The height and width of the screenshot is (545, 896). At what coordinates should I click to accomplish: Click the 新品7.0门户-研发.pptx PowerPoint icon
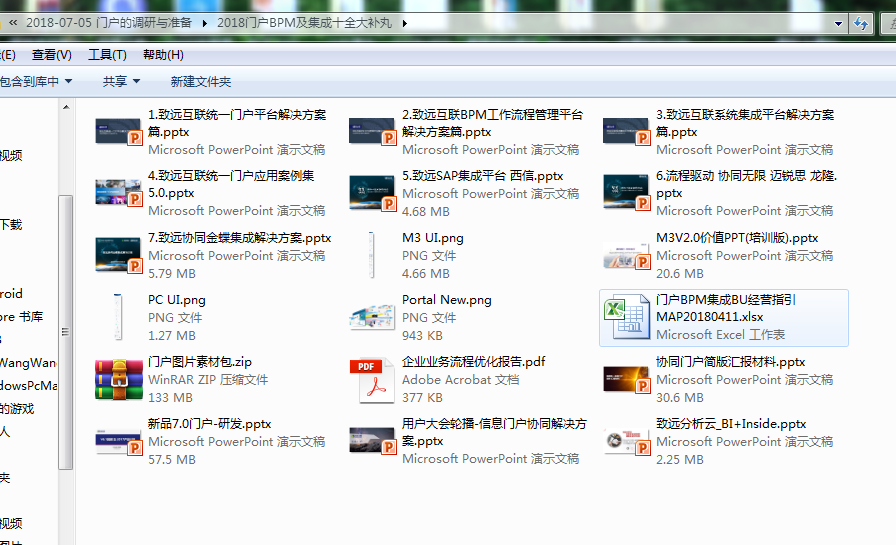click(119, 440)
